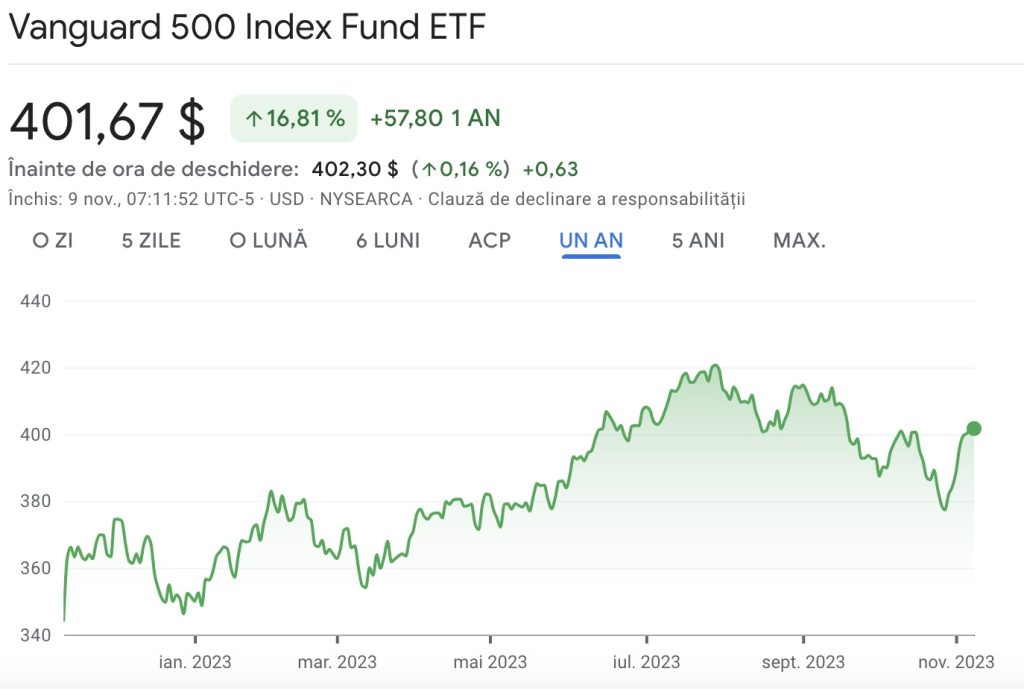Click the nov. 2023 axis label
This screenshot has width=1024, height=689.
[x=957, y=662]
